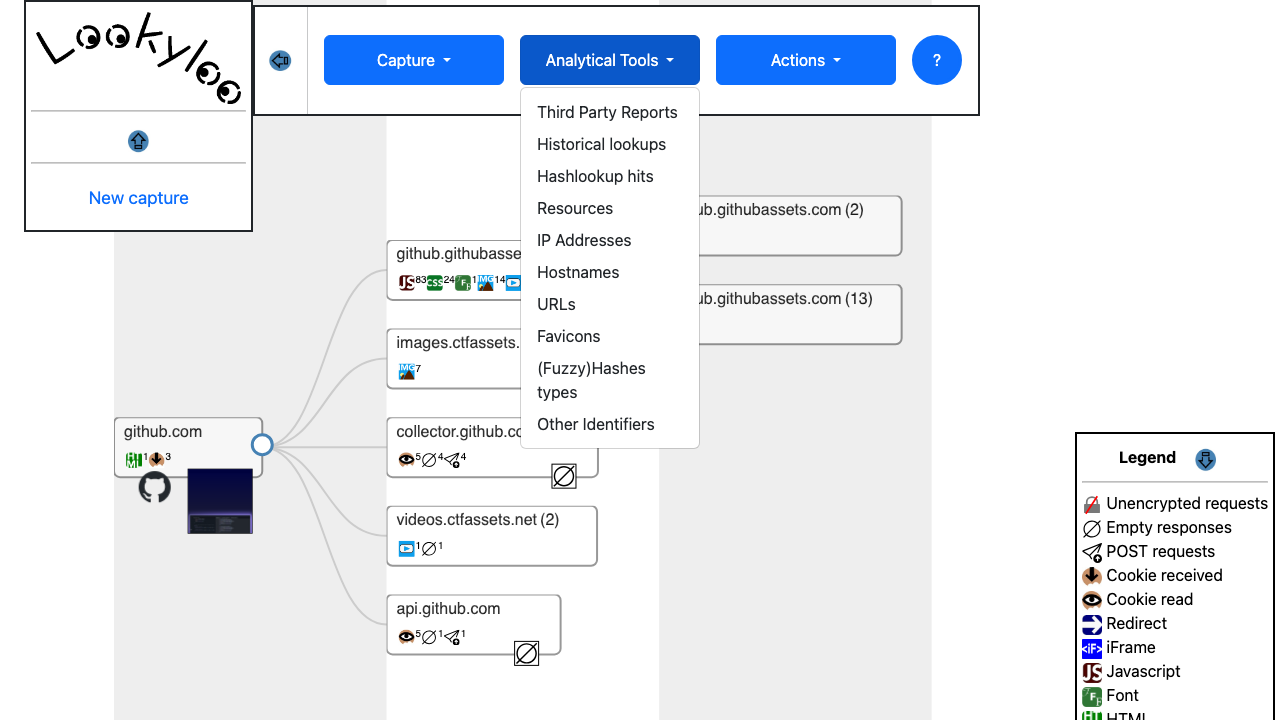Click the cookie read eye icon on collector.github node
1280x720 pixels.
[x=406, y=460]
